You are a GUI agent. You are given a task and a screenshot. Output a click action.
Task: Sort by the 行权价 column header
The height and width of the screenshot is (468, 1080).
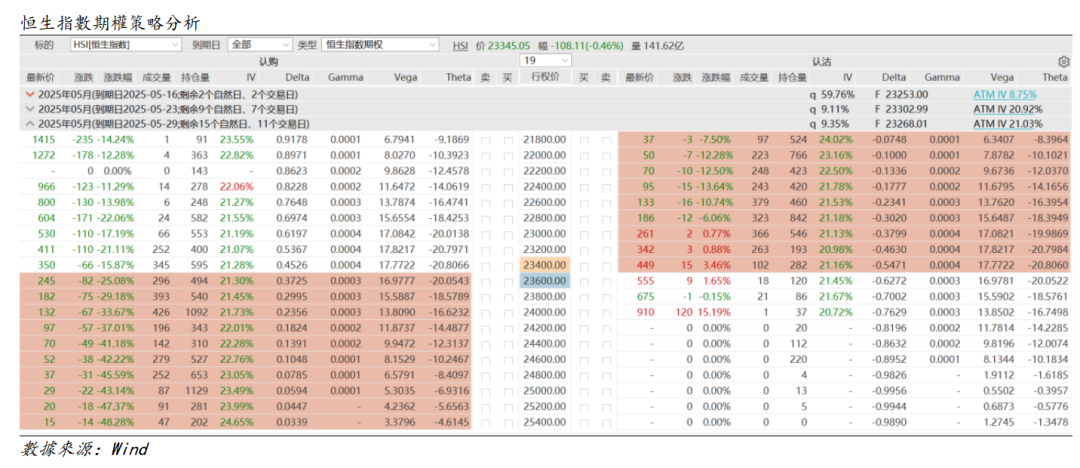[545, 77]
